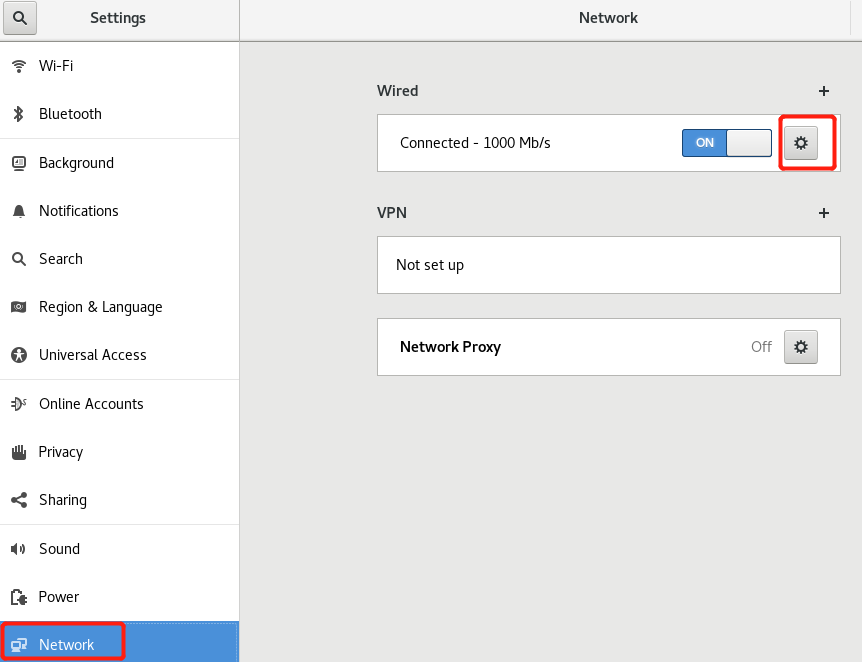Open the wired connection gear icon
Image resolution: width=862 pixels, height=662 pixels.
[x=800, y=143]
